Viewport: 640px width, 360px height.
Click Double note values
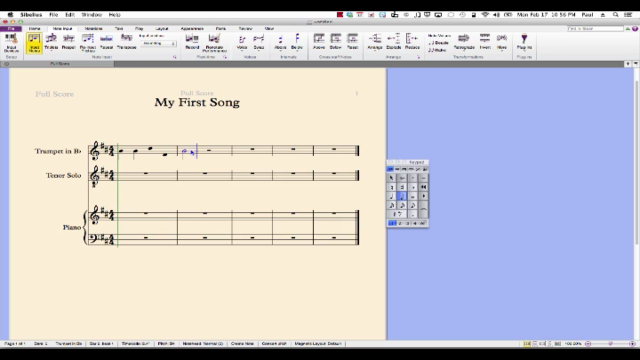tap(438, 43)
